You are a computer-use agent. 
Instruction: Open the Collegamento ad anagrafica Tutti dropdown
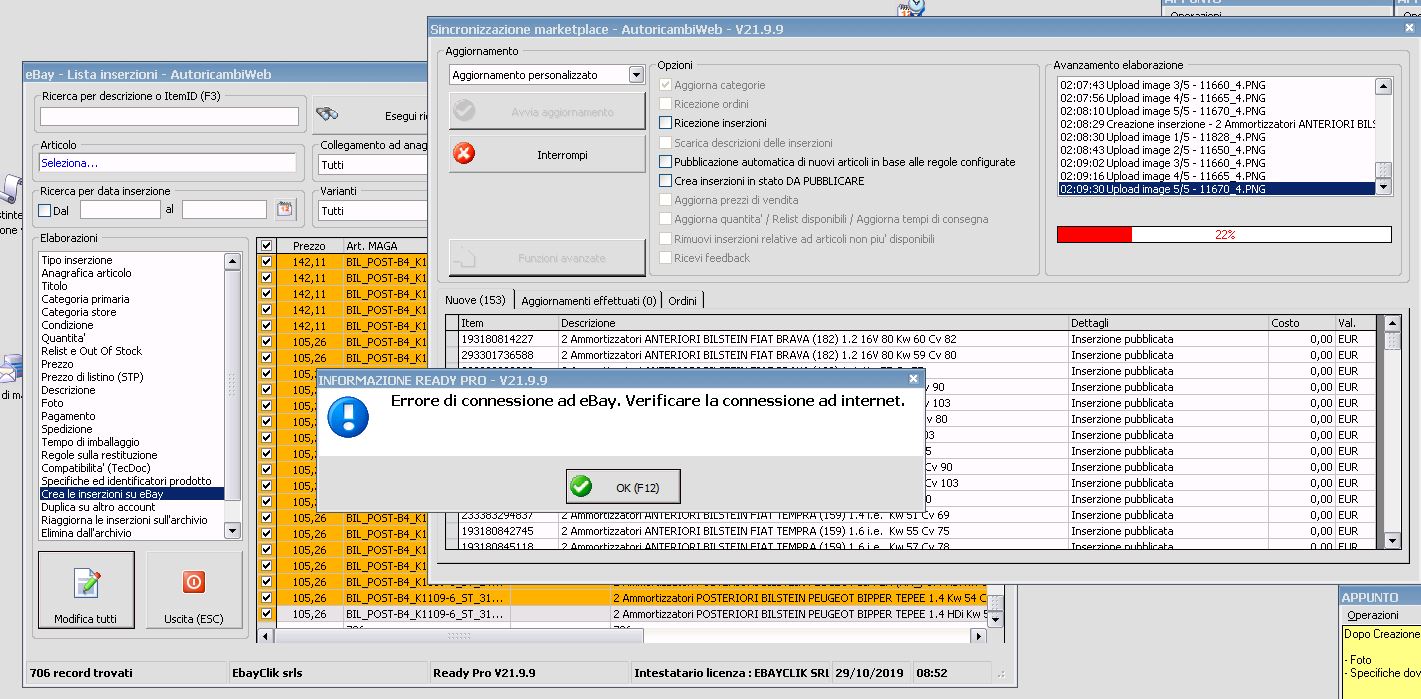click(373, 164)
